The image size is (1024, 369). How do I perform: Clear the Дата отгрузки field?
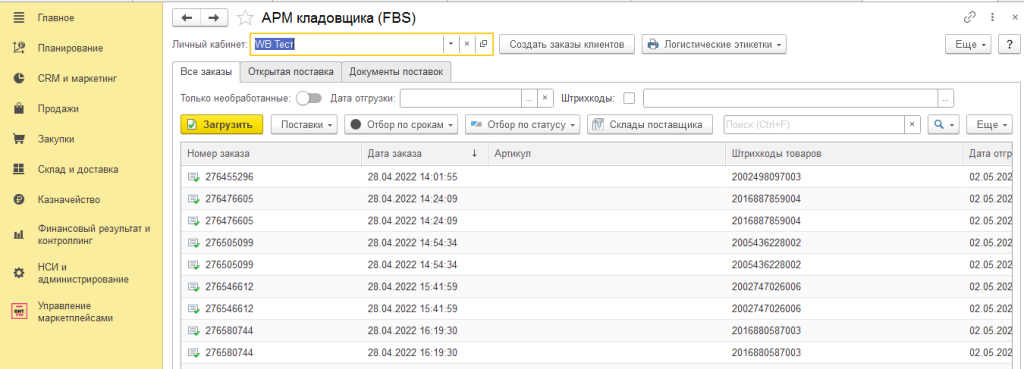[545, 99]
